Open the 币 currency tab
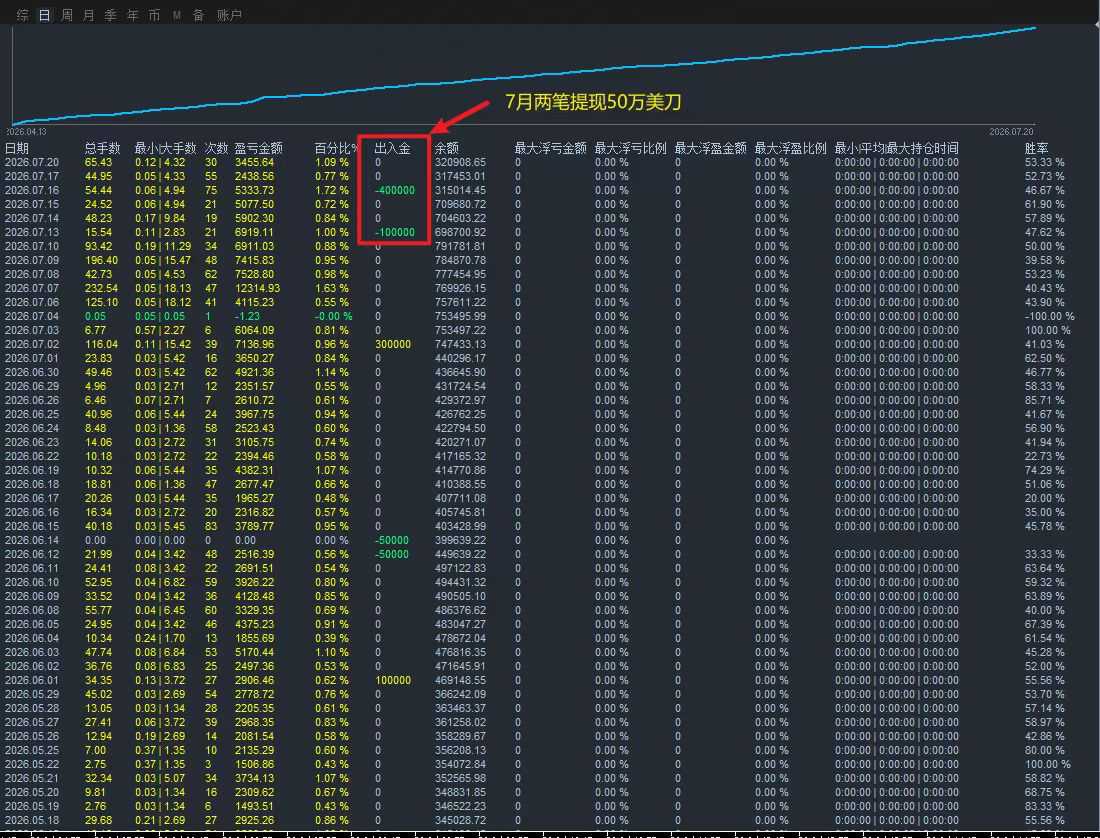This screenshot has width=1100, height=838. [x=154, y=15]
